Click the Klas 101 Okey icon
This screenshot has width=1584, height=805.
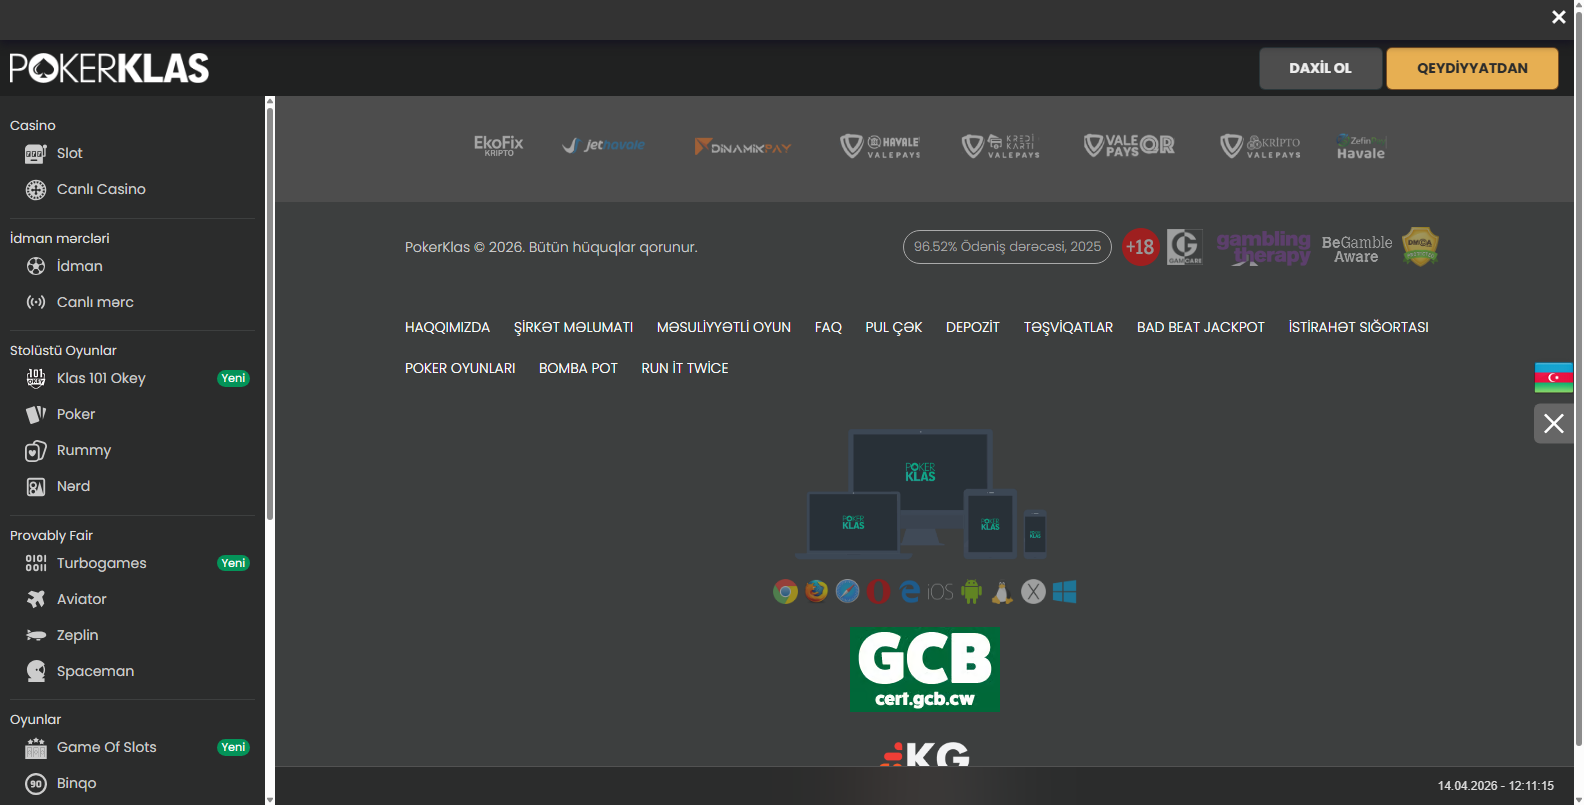click(36, 378)
